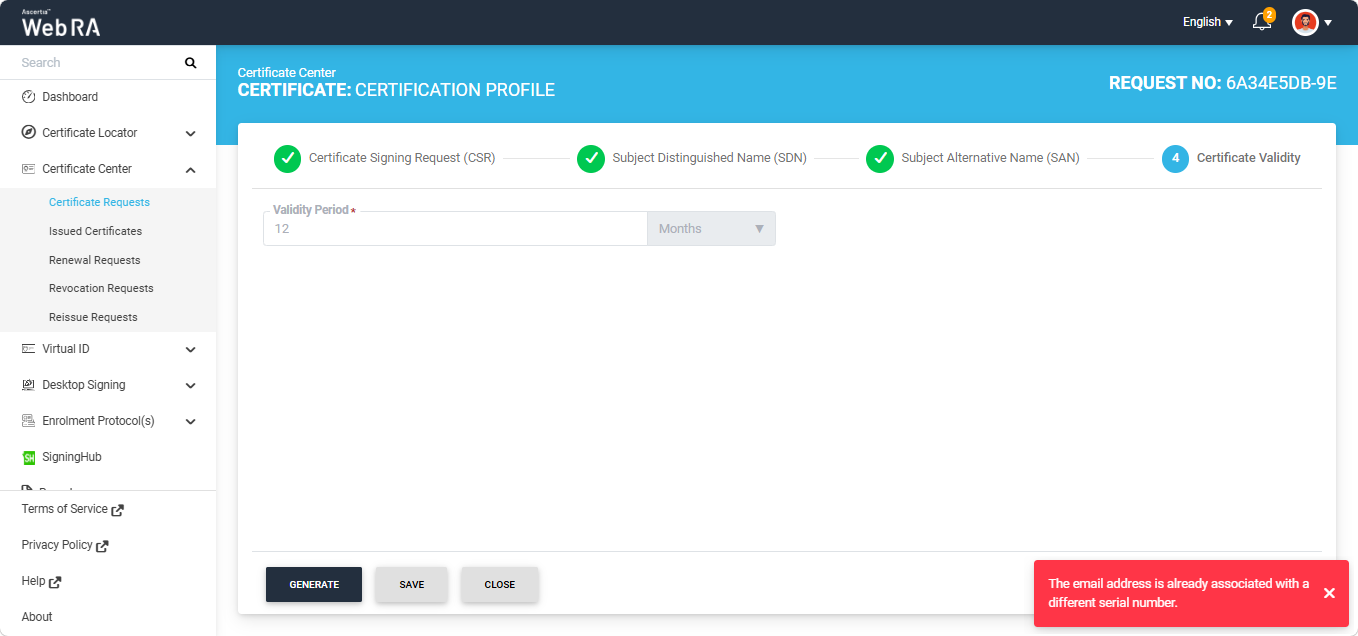Click the Terms of Service external-link icon
Viewport: 1358px width, 636px height.
117,510
